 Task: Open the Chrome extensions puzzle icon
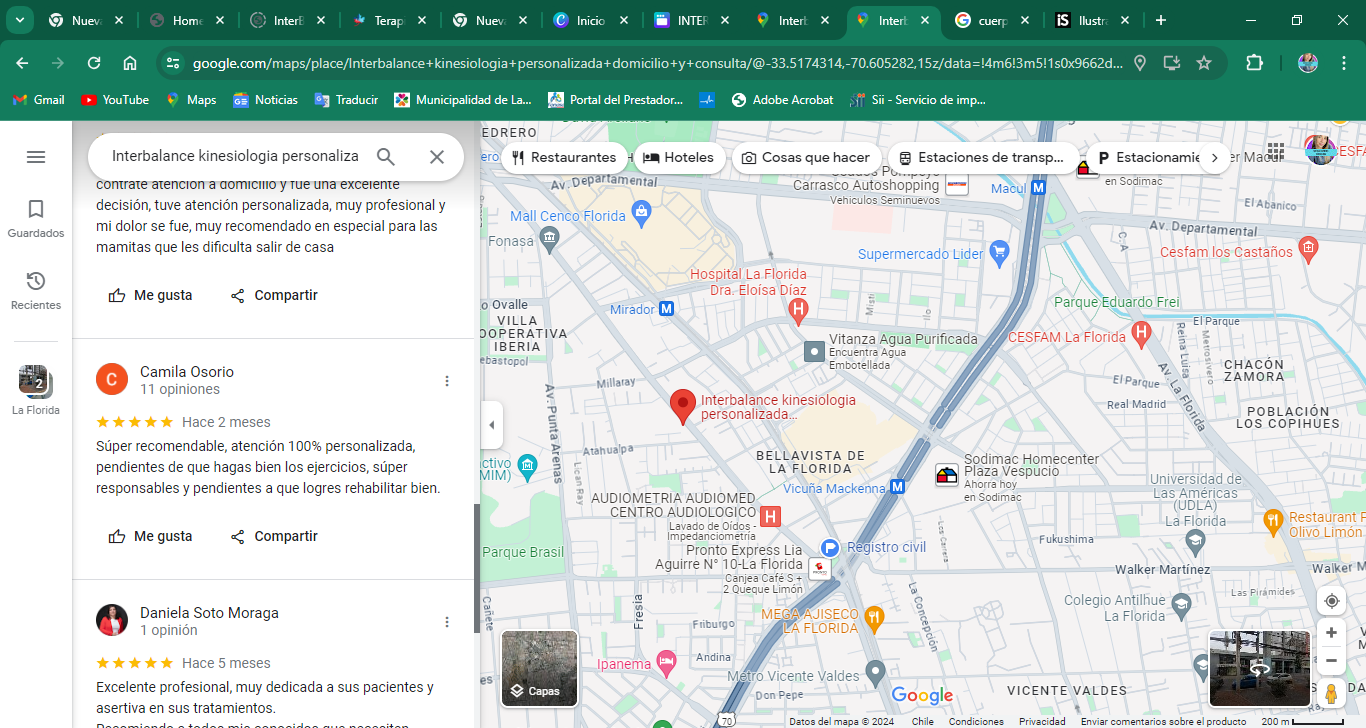pyautogui.click(x=1254, y=63)
